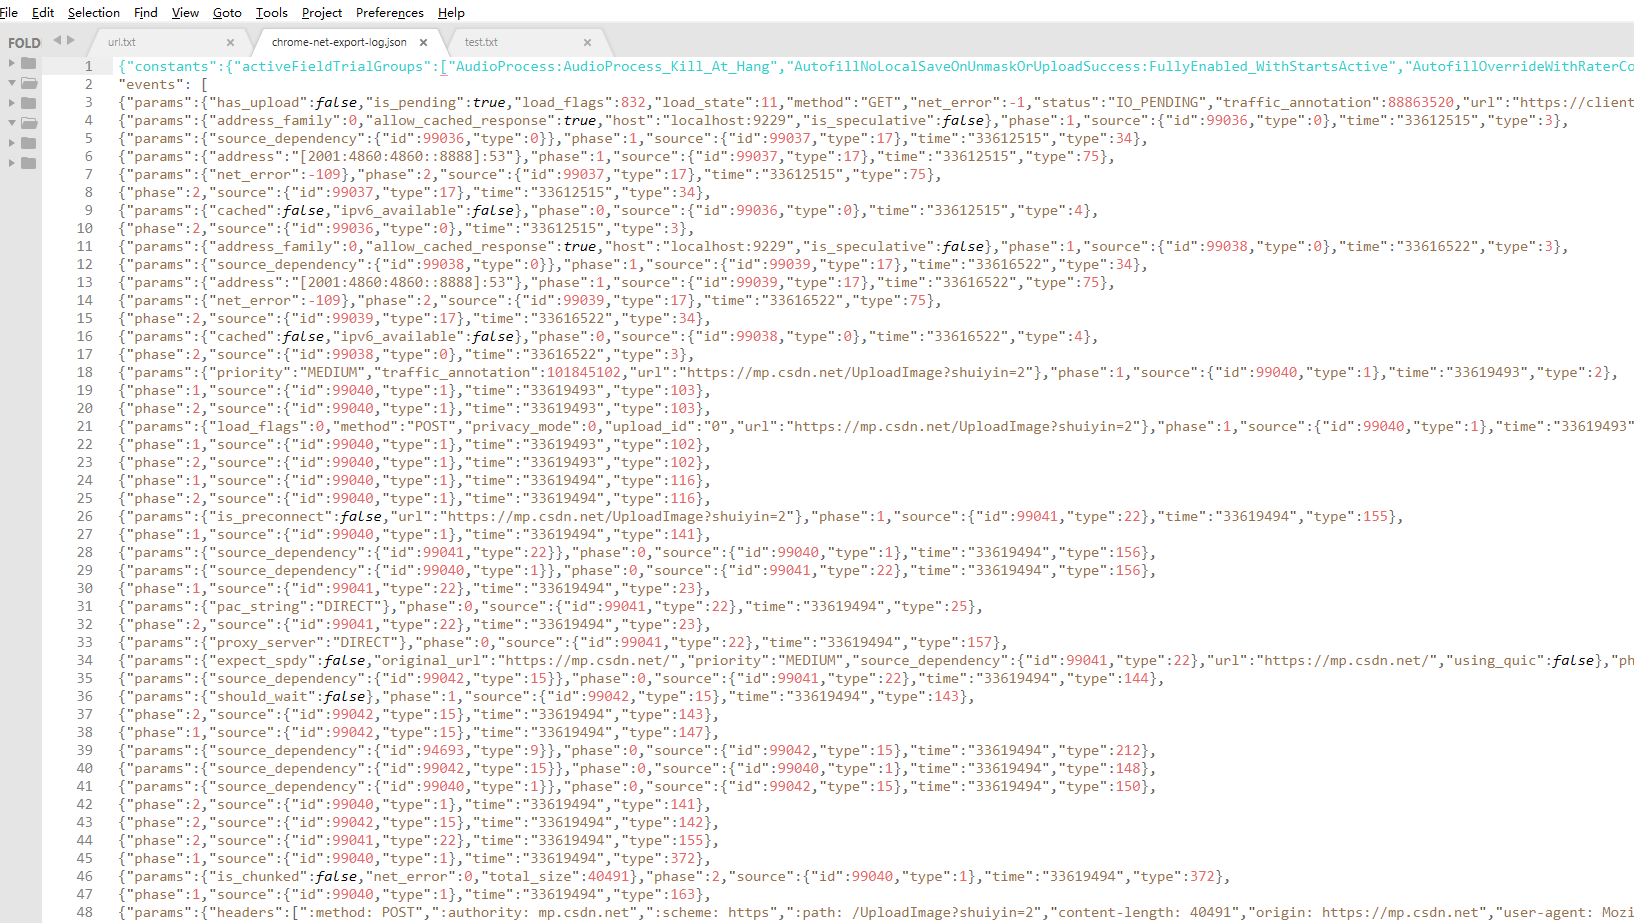This screenshot has height=923, width=1634.
Task: Click "total_size":40491 on line 46
Action: tap(561, 876)
